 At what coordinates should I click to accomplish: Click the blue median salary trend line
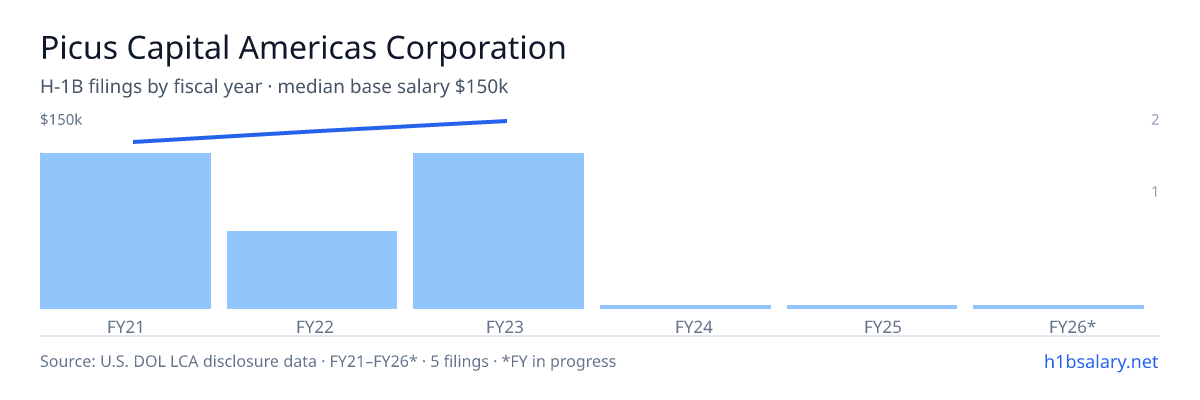320,131
